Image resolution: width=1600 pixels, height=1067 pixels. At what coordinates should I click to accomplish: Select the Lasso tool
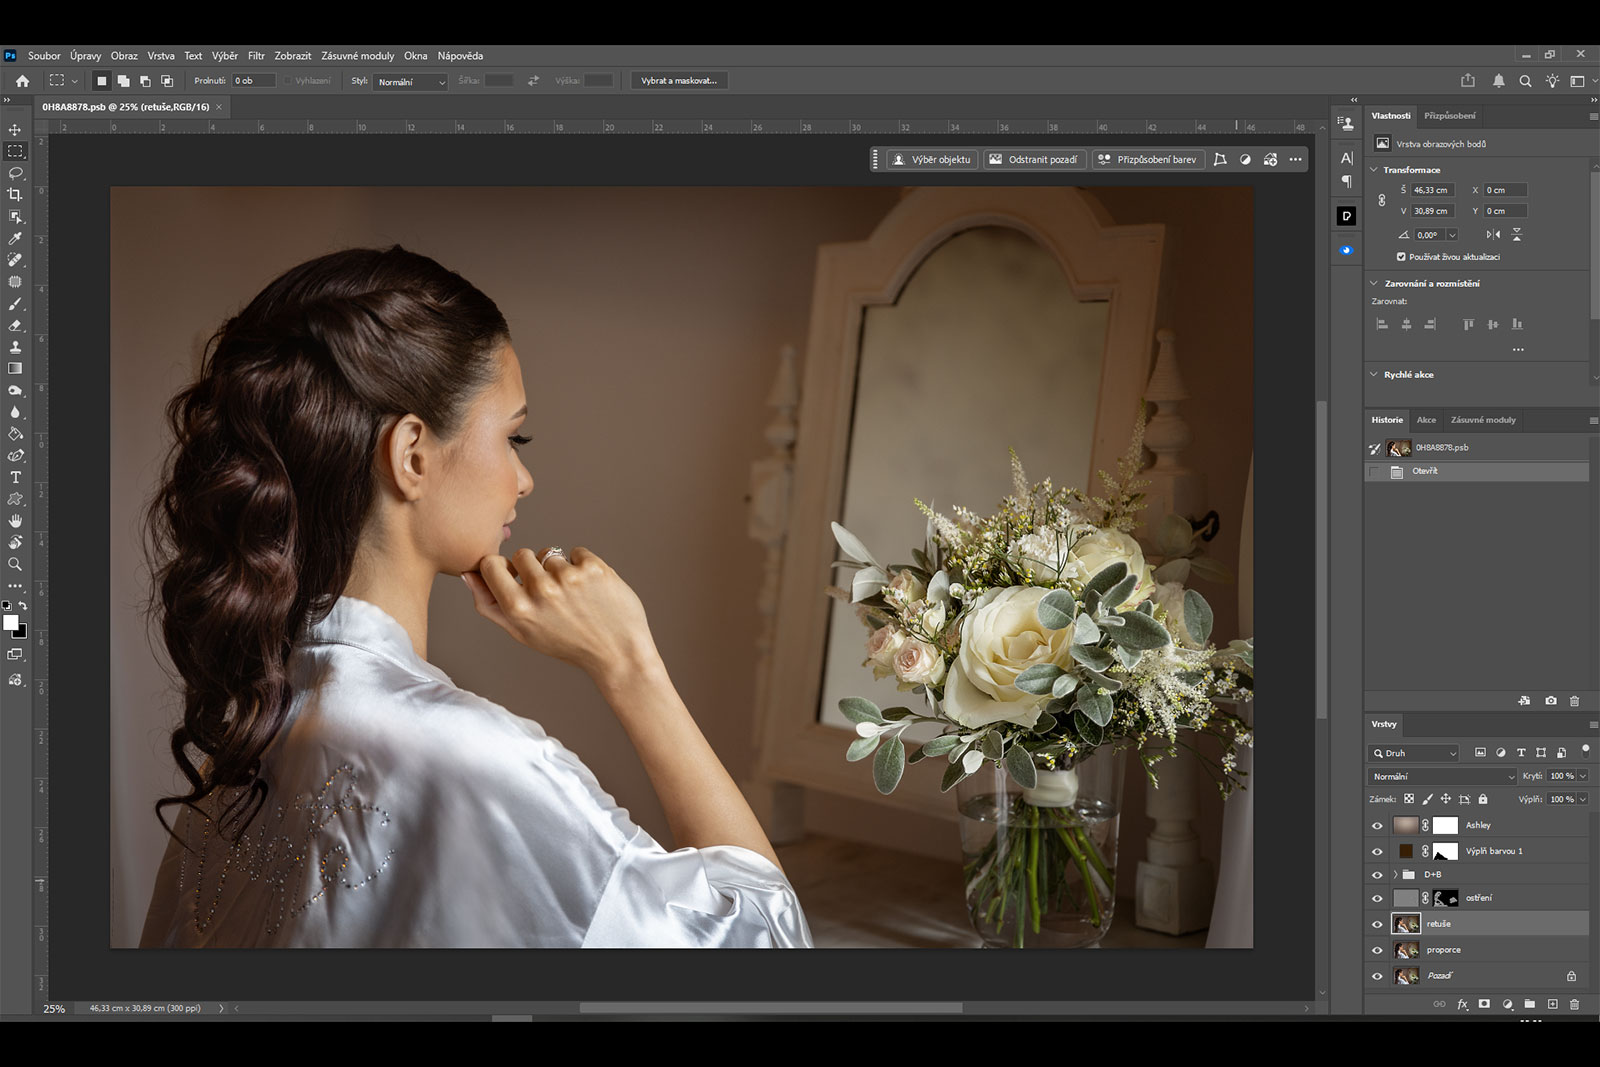[15, 173]
